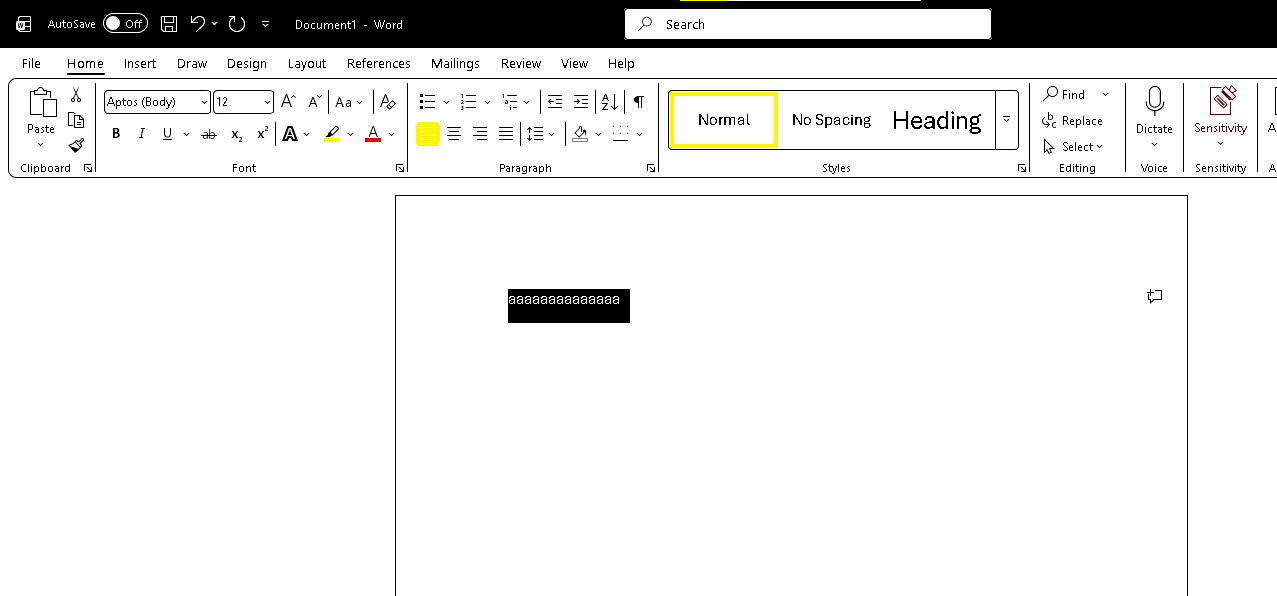Apply No Spacing style
The height and width of the screenshot is (596, 1277).
tap(831, 119)
